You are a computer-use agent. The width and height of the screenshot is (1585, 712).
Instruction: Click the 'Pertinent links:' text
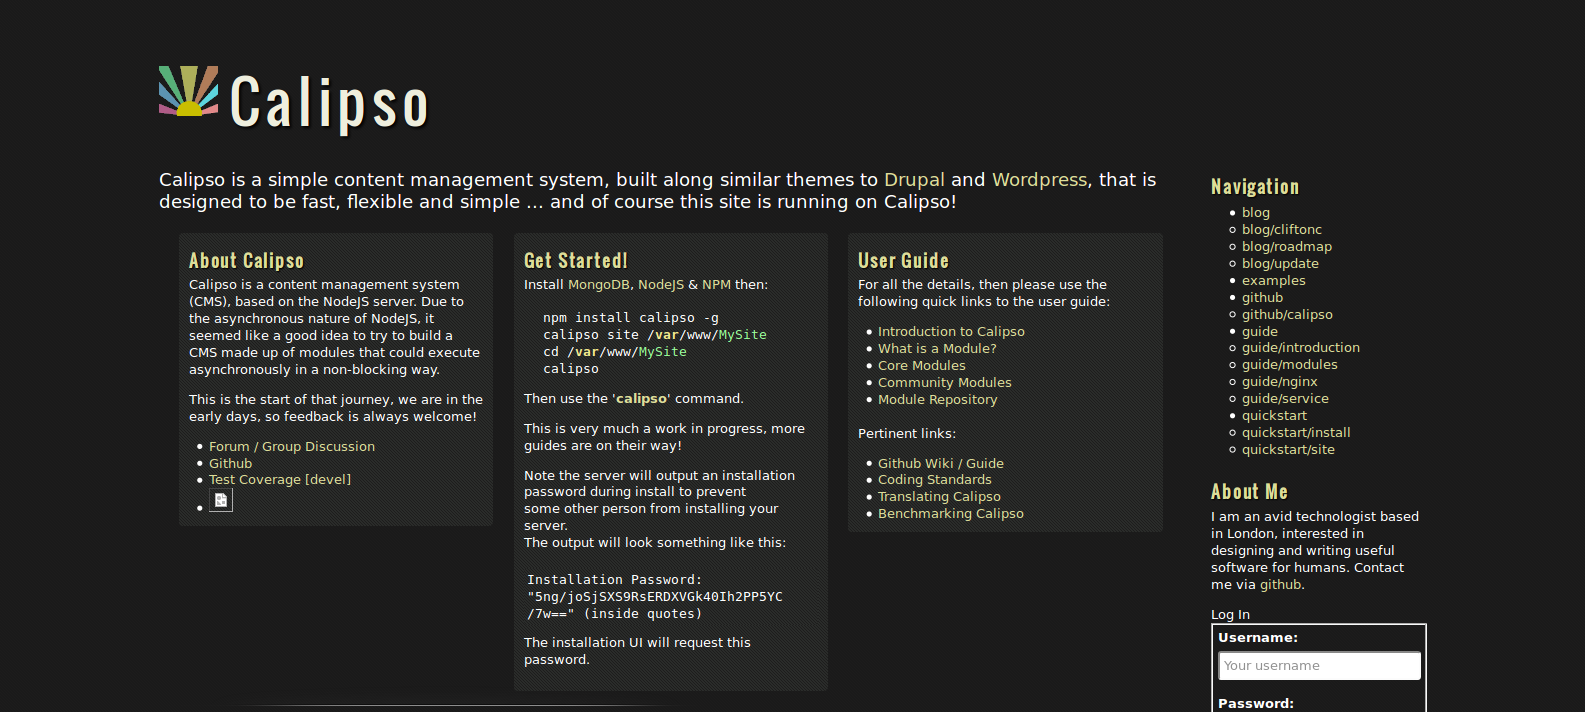pyautogui.click(x=907, y=434)
